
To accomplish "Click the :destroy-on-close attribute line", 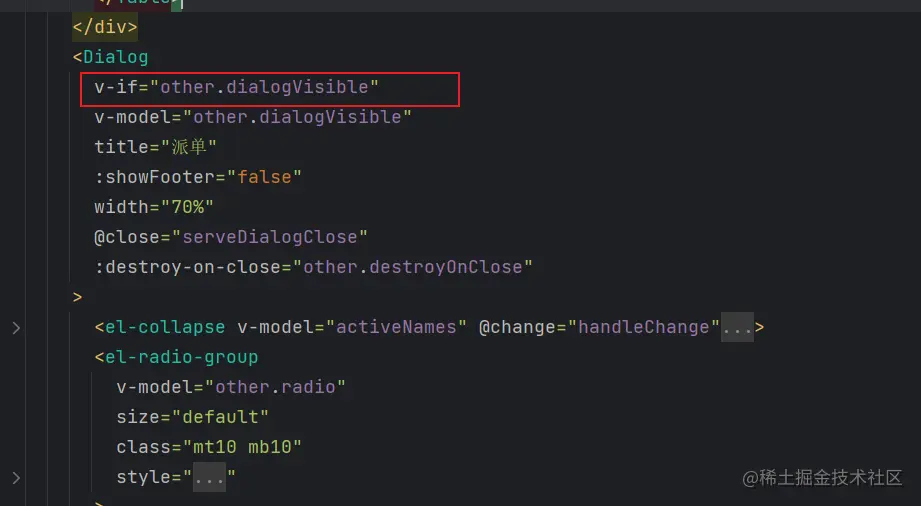I will [314, 267].
